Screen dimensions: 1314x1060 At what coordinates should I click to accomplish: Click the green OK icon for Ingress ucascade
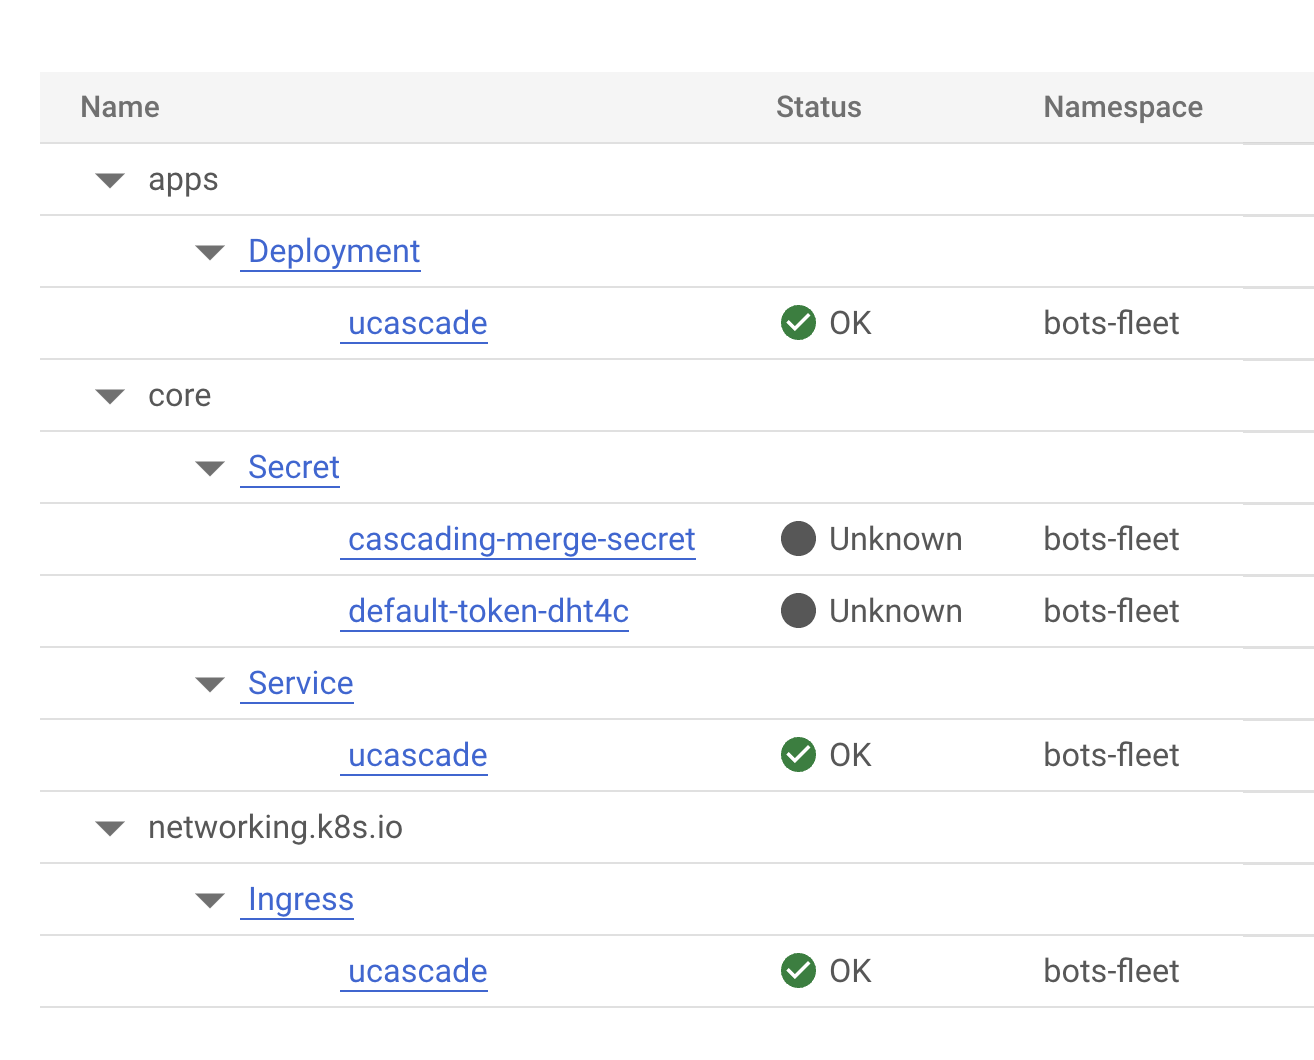(798, 971)
